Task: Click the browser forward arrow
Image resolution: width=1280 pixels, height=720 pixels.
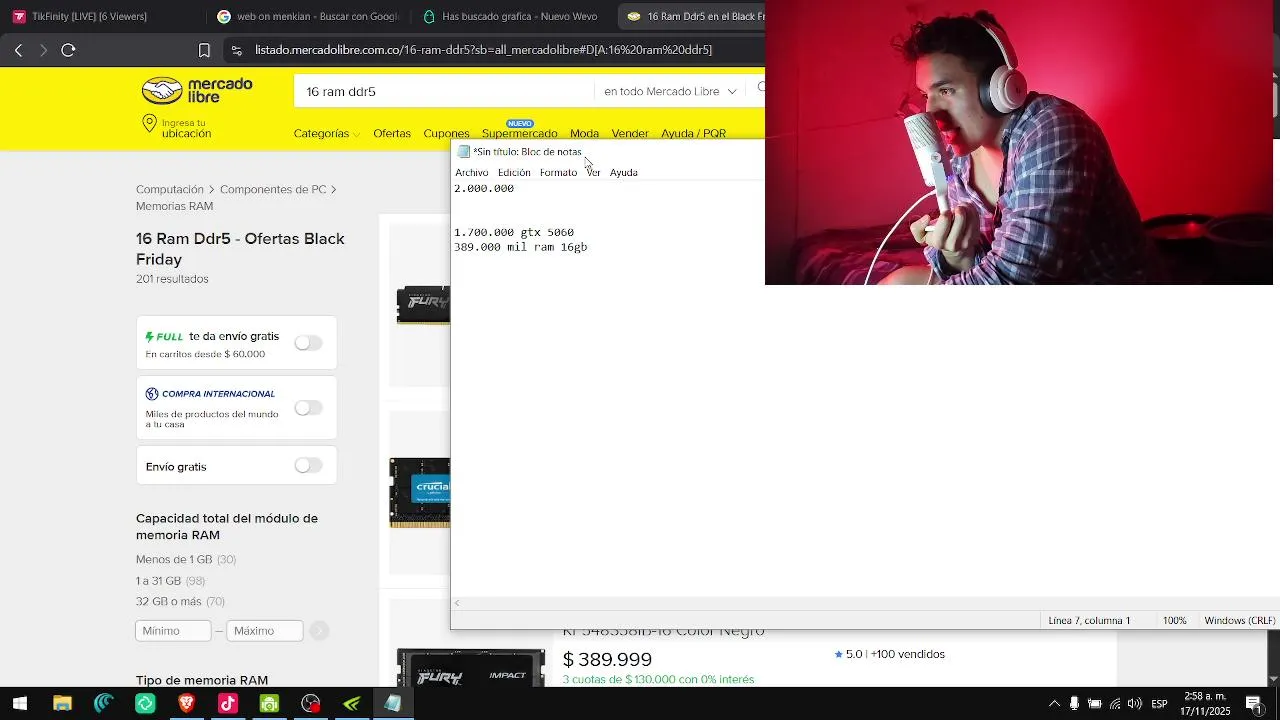Action: coord(43,50)
